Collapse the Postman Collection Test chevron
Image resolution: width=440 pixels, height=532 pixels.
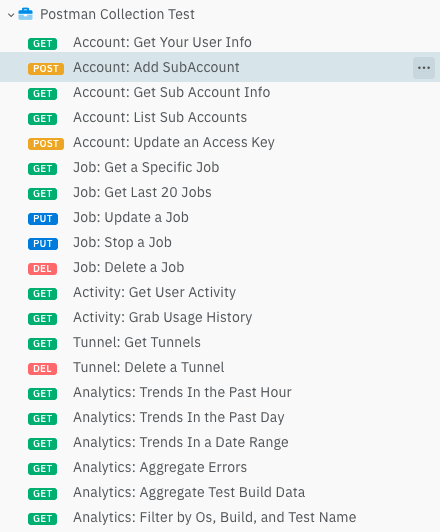coord(11,15)
